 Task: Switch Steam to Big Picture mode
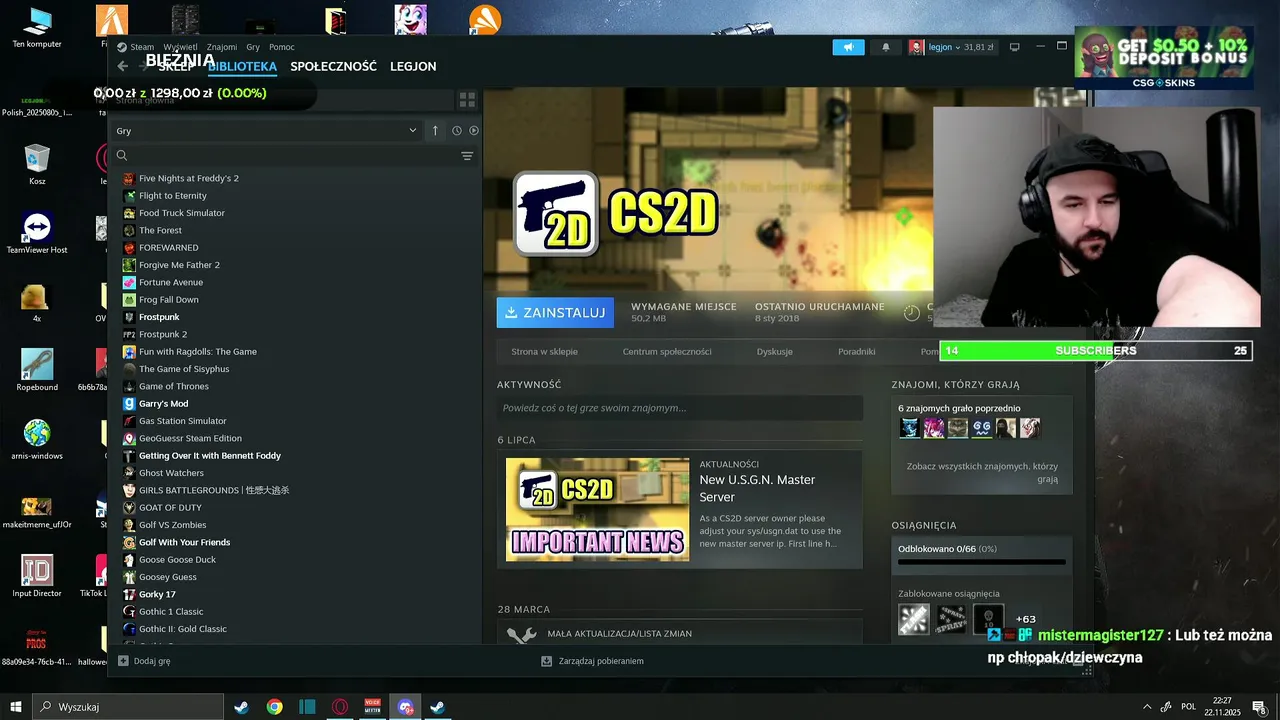(x=1014, y=47)
